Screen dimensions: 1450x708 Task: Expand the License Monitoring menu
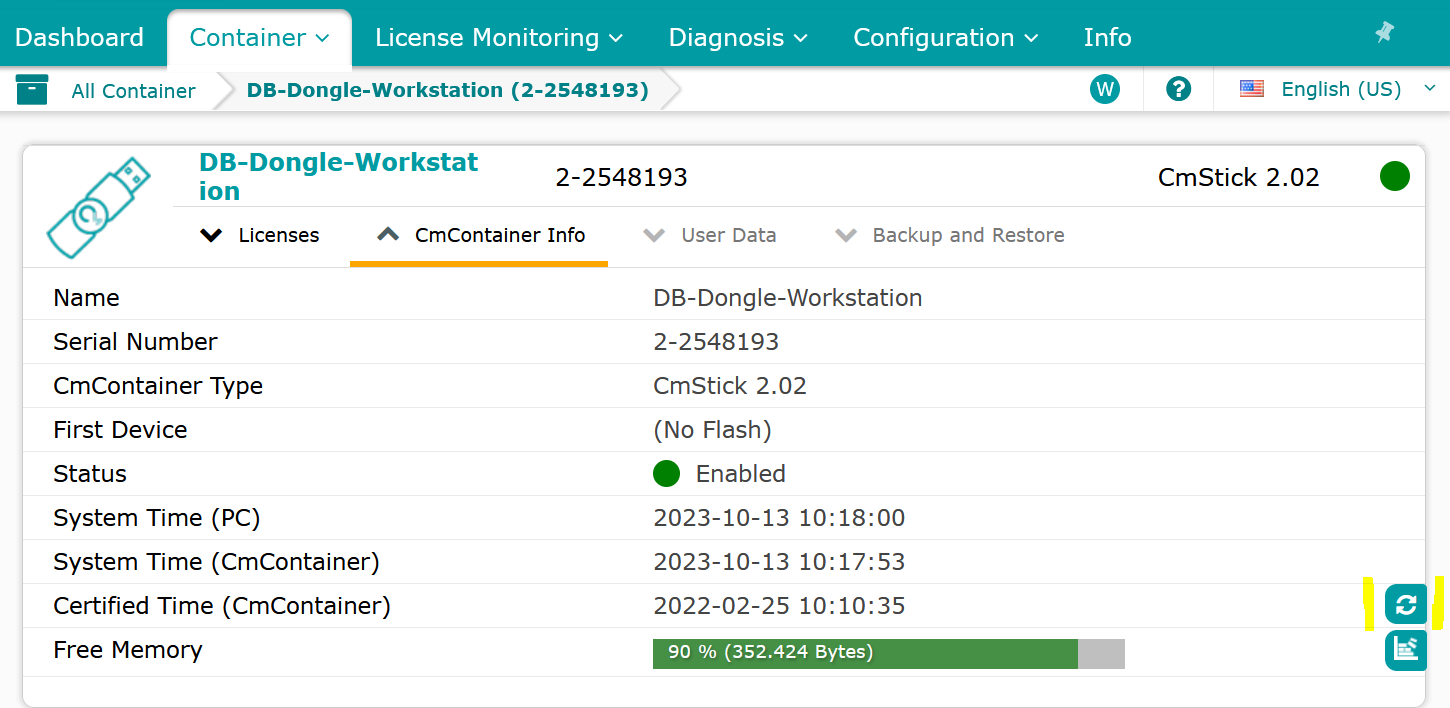(498, 38)
